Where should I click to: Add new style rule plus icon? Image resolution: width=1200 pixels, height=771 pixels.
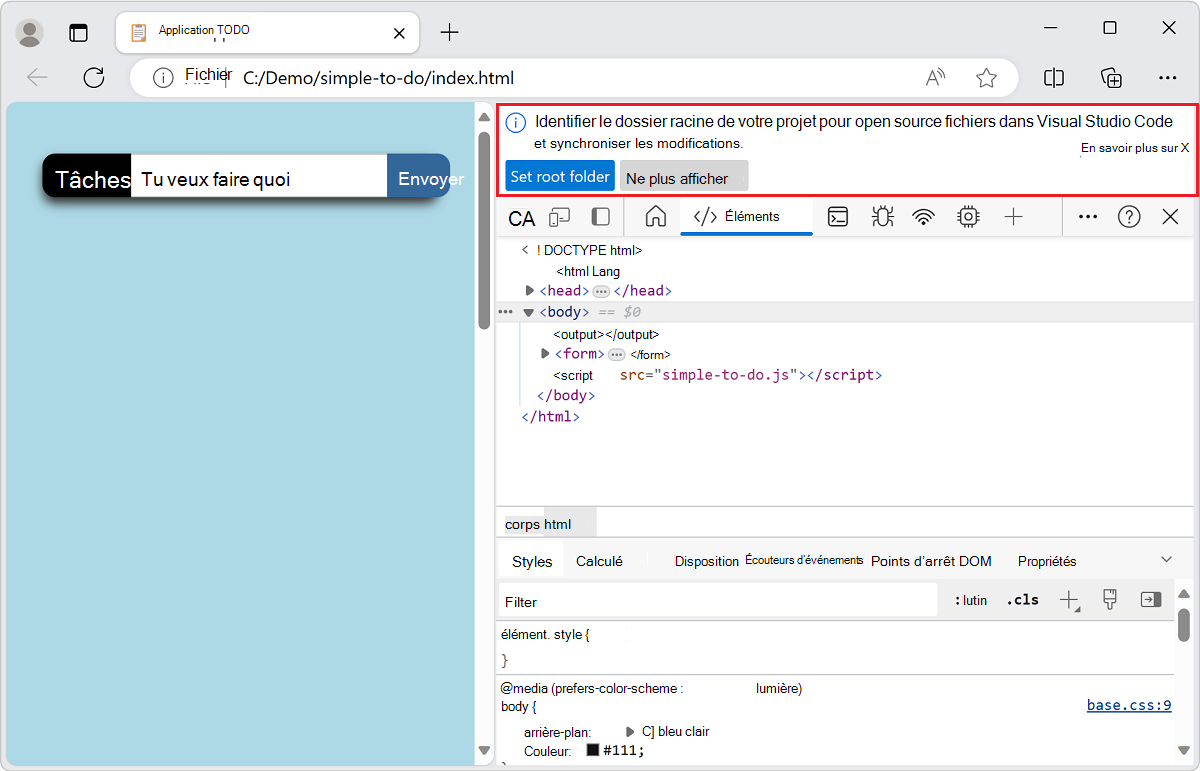pyautogui.click(x=1070, y=600)
